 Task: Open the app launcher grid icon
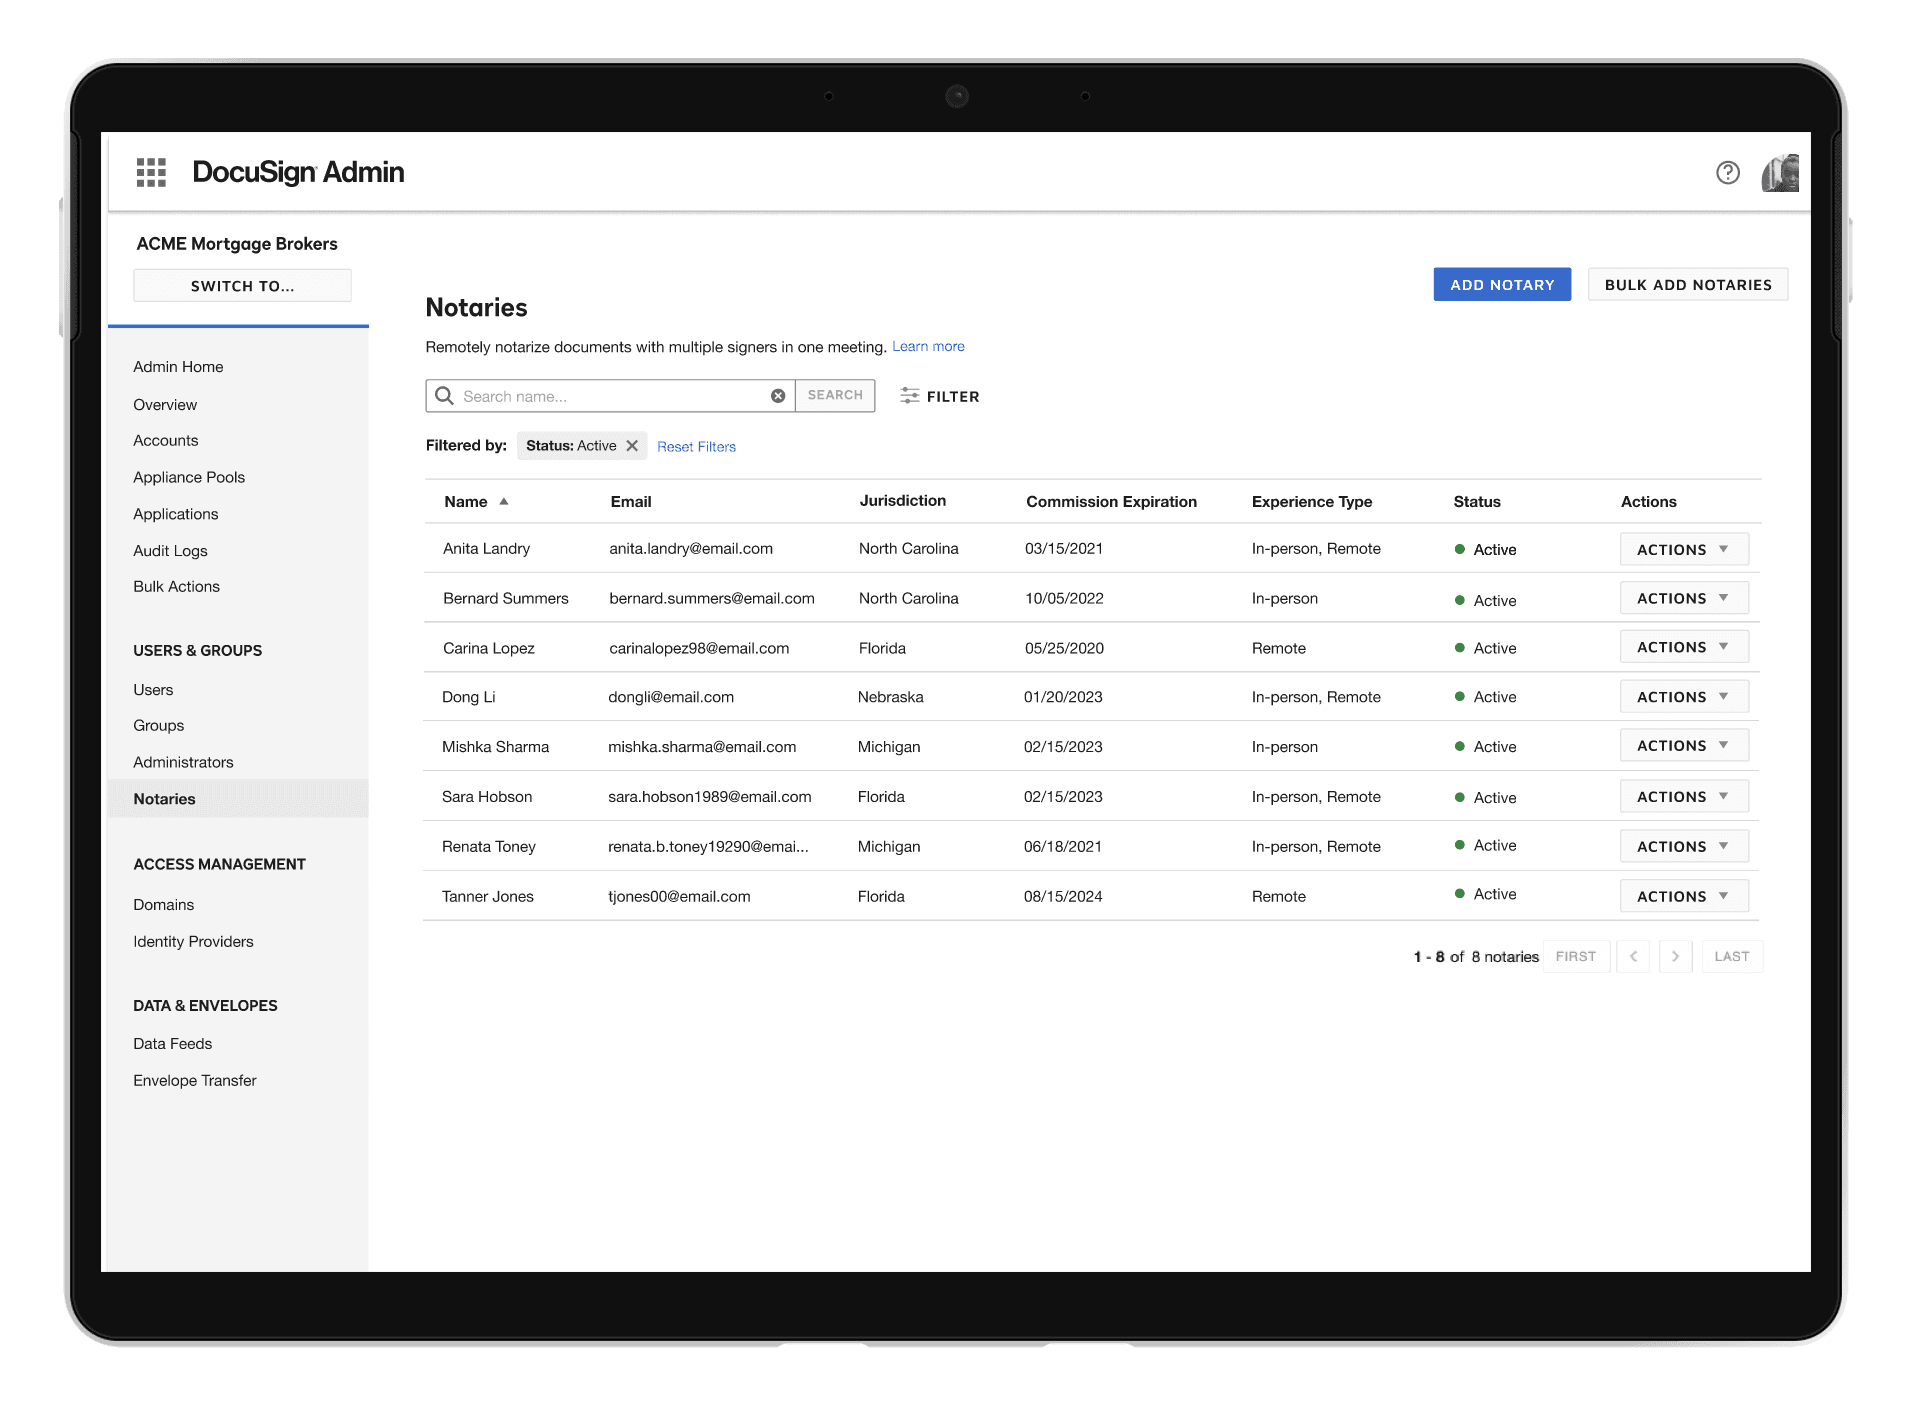pyautogui.click(x=151, y=172)
